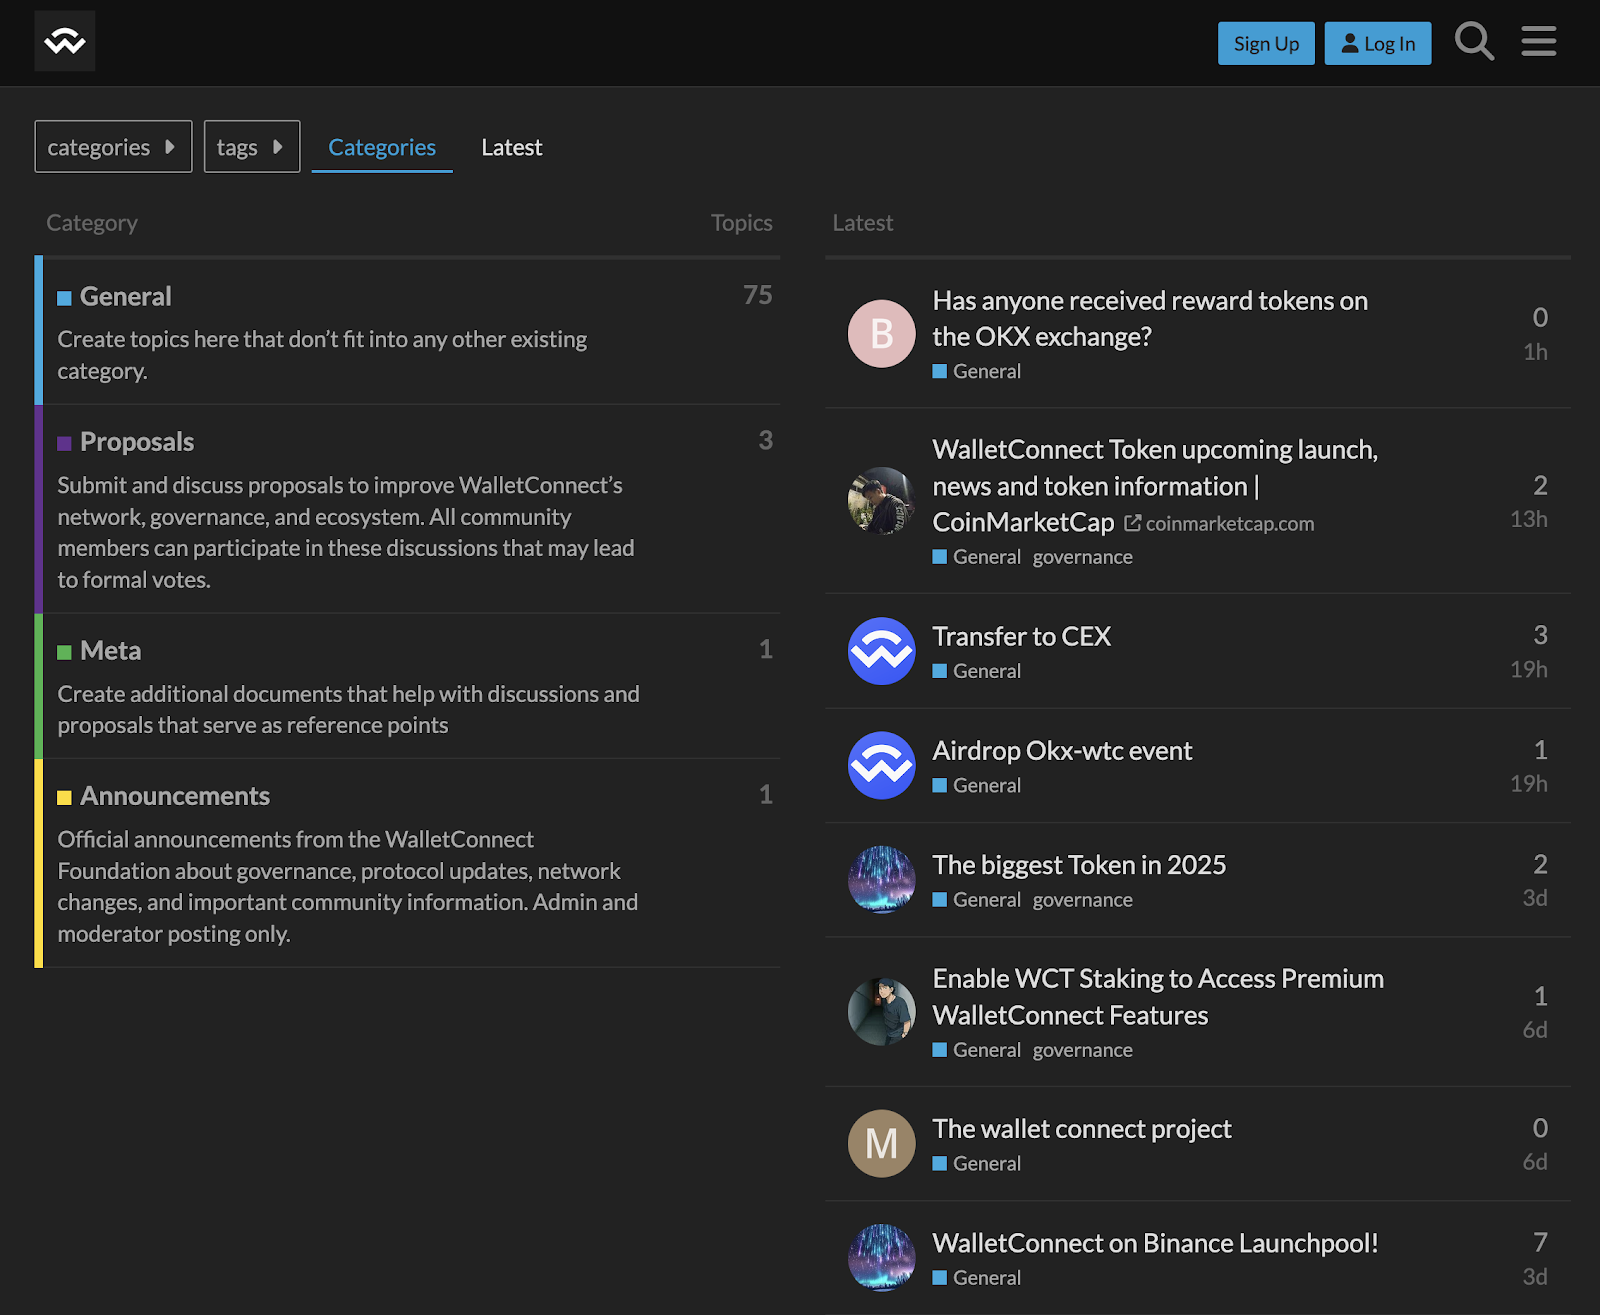
Task: Expand the tags dropdown
Action: (251, 147)
